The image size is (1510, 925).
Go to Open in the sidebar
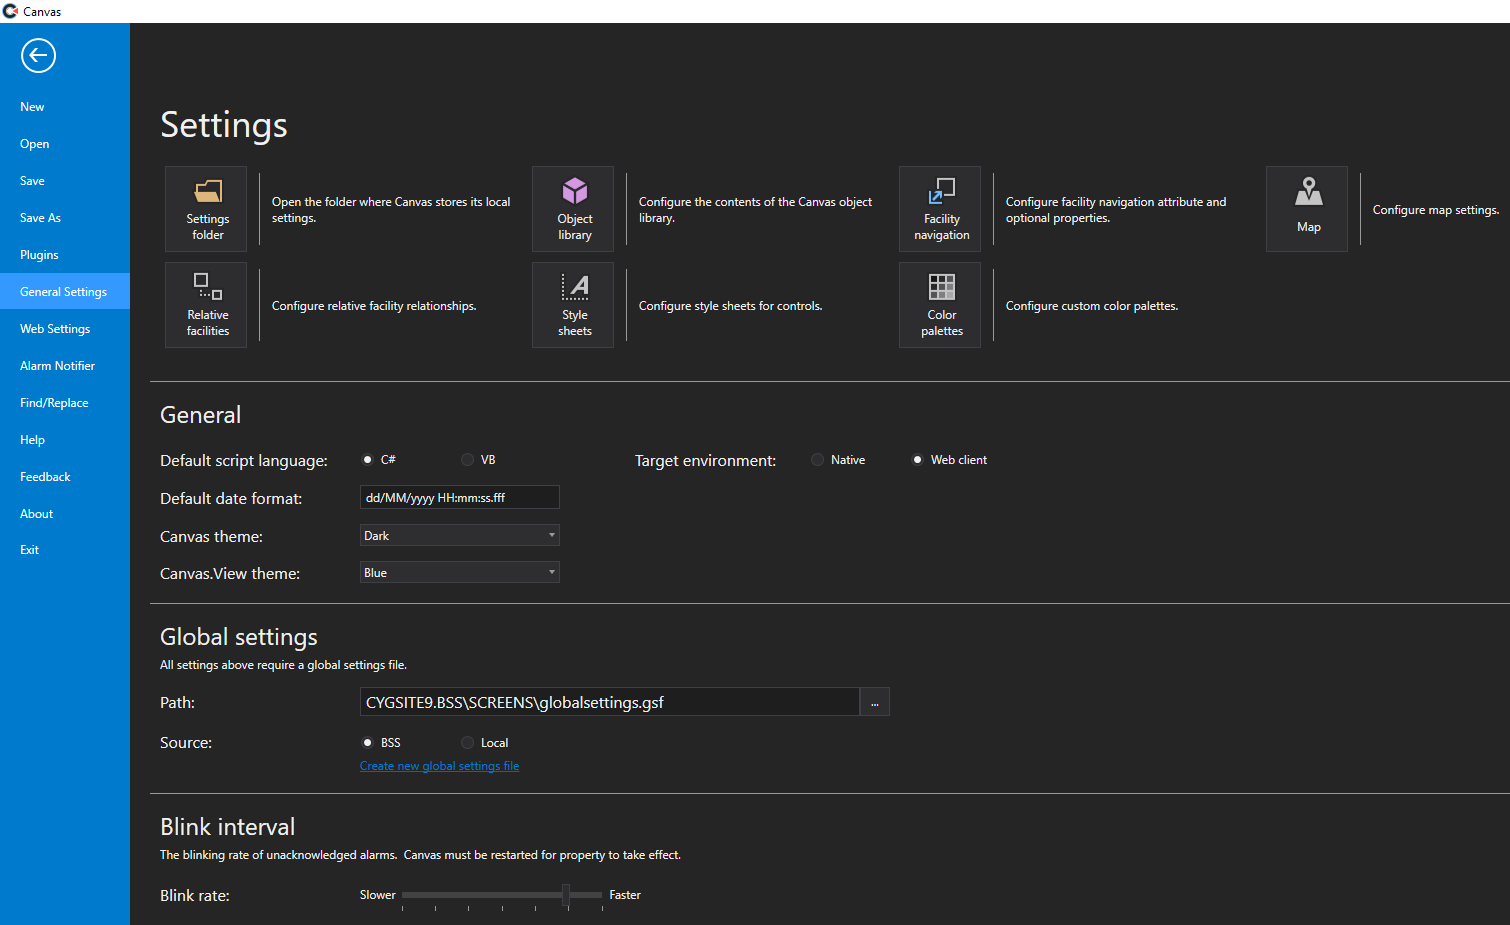point(65,144)
